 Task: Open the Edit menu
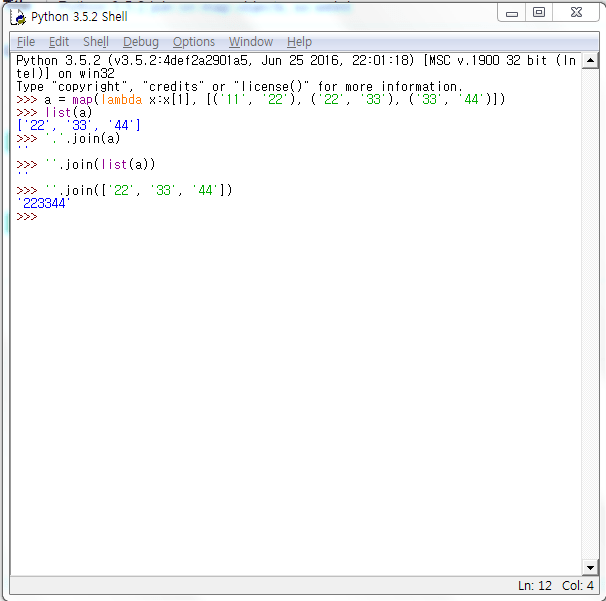[x=59, y=42]
